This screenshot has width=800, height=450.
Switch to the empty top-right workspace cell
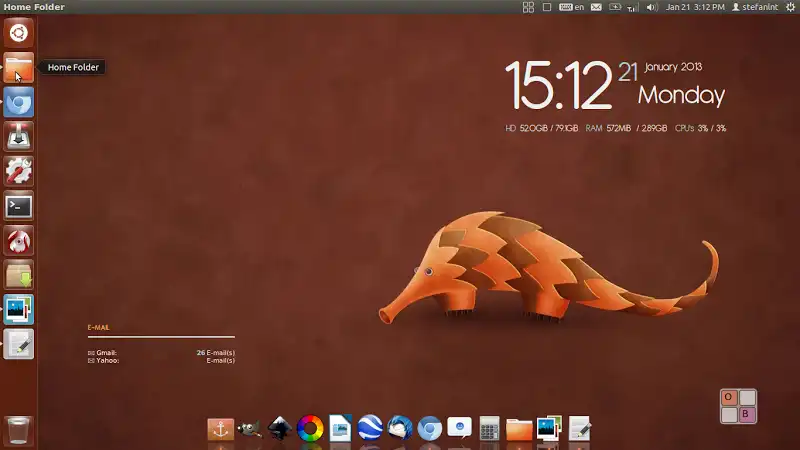tap(747, 397)
